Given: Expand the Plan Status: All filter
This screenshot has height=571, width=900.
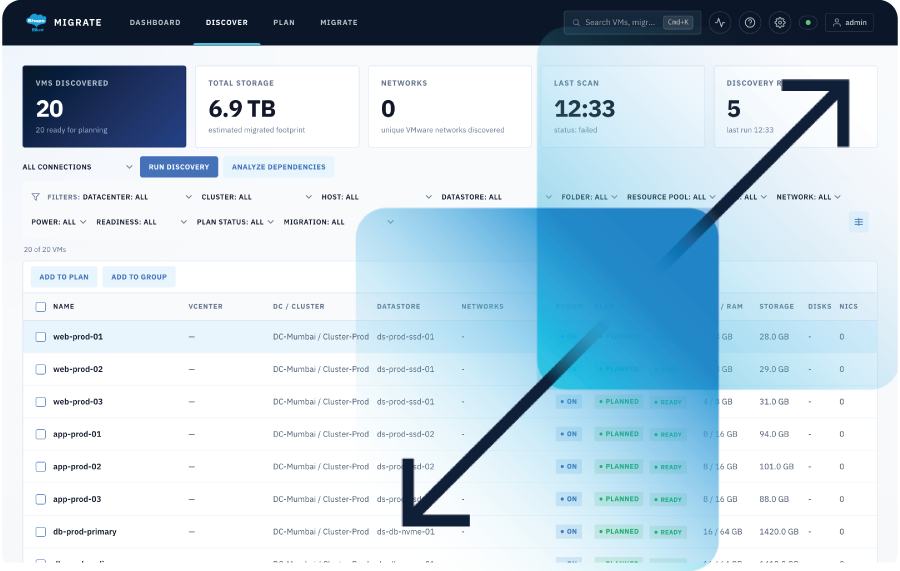Looking at the screenshot, I should (235, 222).
